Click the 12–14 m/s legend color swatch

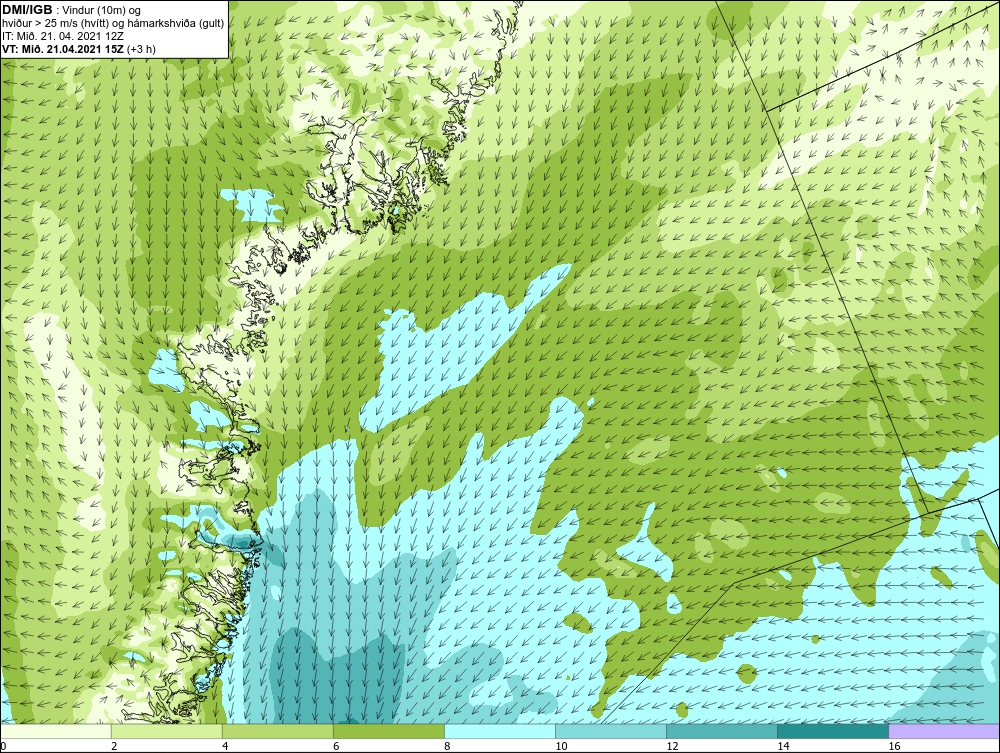pyautogui.click(x=722, y=731)
